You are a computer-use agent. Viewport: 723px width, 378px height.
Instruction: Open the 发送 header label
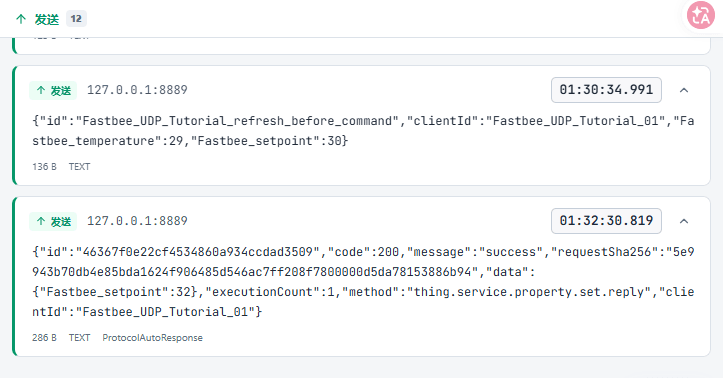pos(47,19)
